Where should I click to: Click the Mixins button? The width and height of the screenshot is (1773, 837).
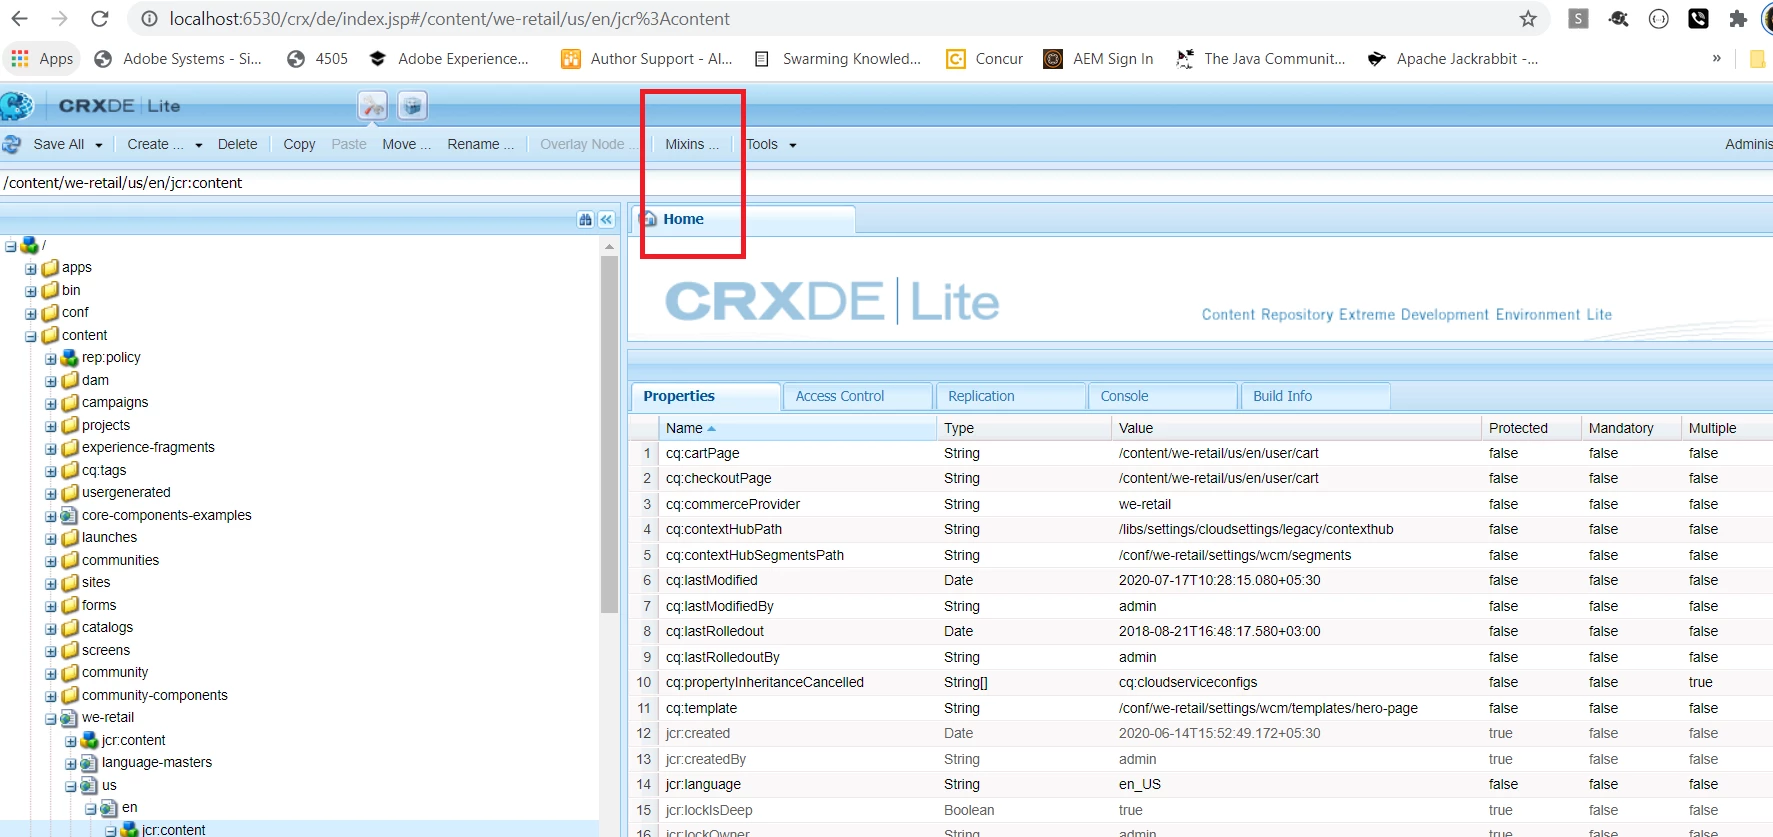(x=692, y=144)
